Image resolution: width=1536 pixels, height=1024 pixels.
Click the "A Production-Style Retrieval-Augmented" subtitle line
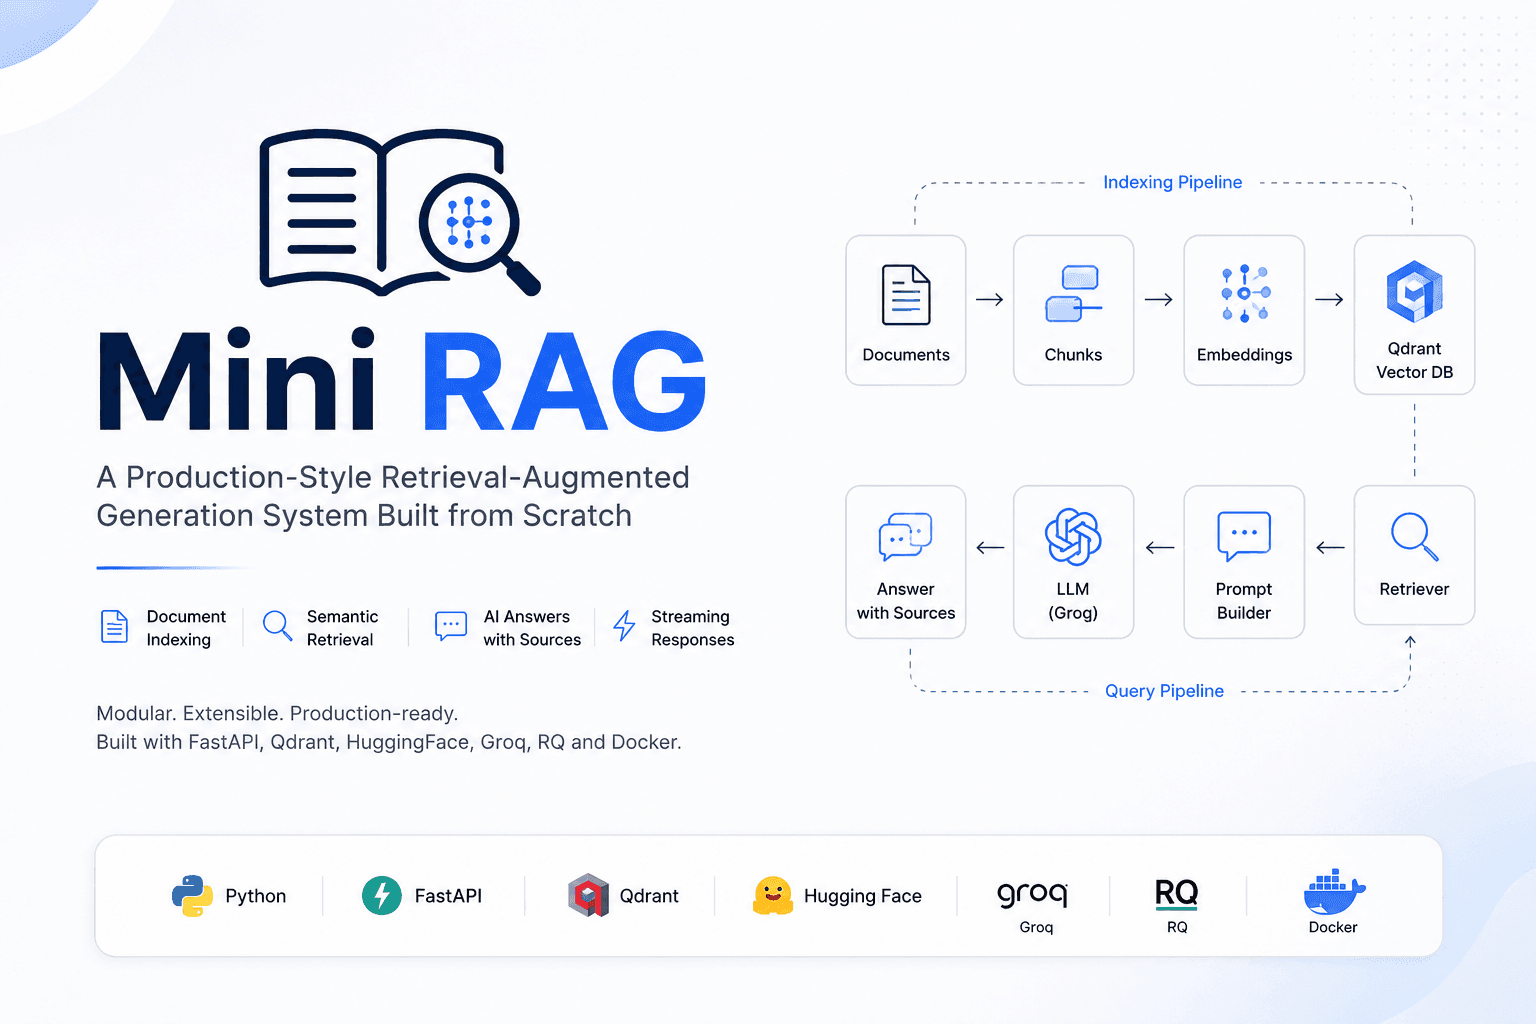393,478
